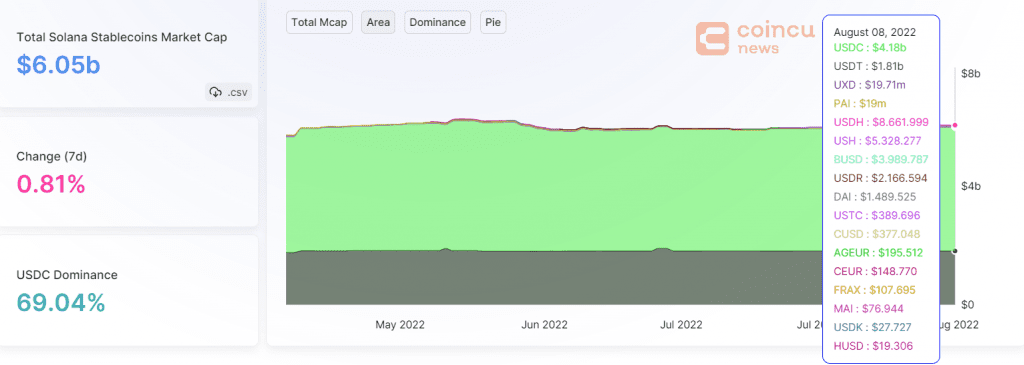Click the UXD : $19.71m tooltip row

[870, 84]
